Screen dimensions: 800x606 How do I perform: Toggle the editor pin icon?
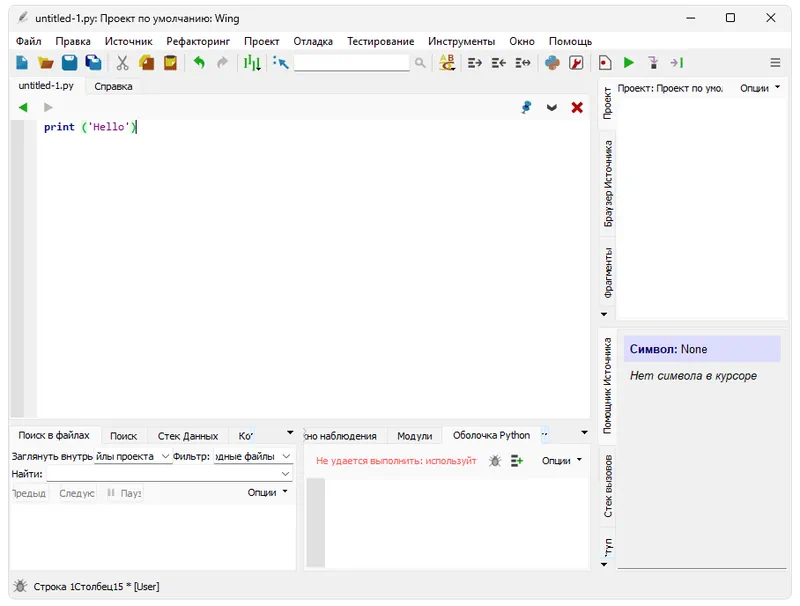526,107
